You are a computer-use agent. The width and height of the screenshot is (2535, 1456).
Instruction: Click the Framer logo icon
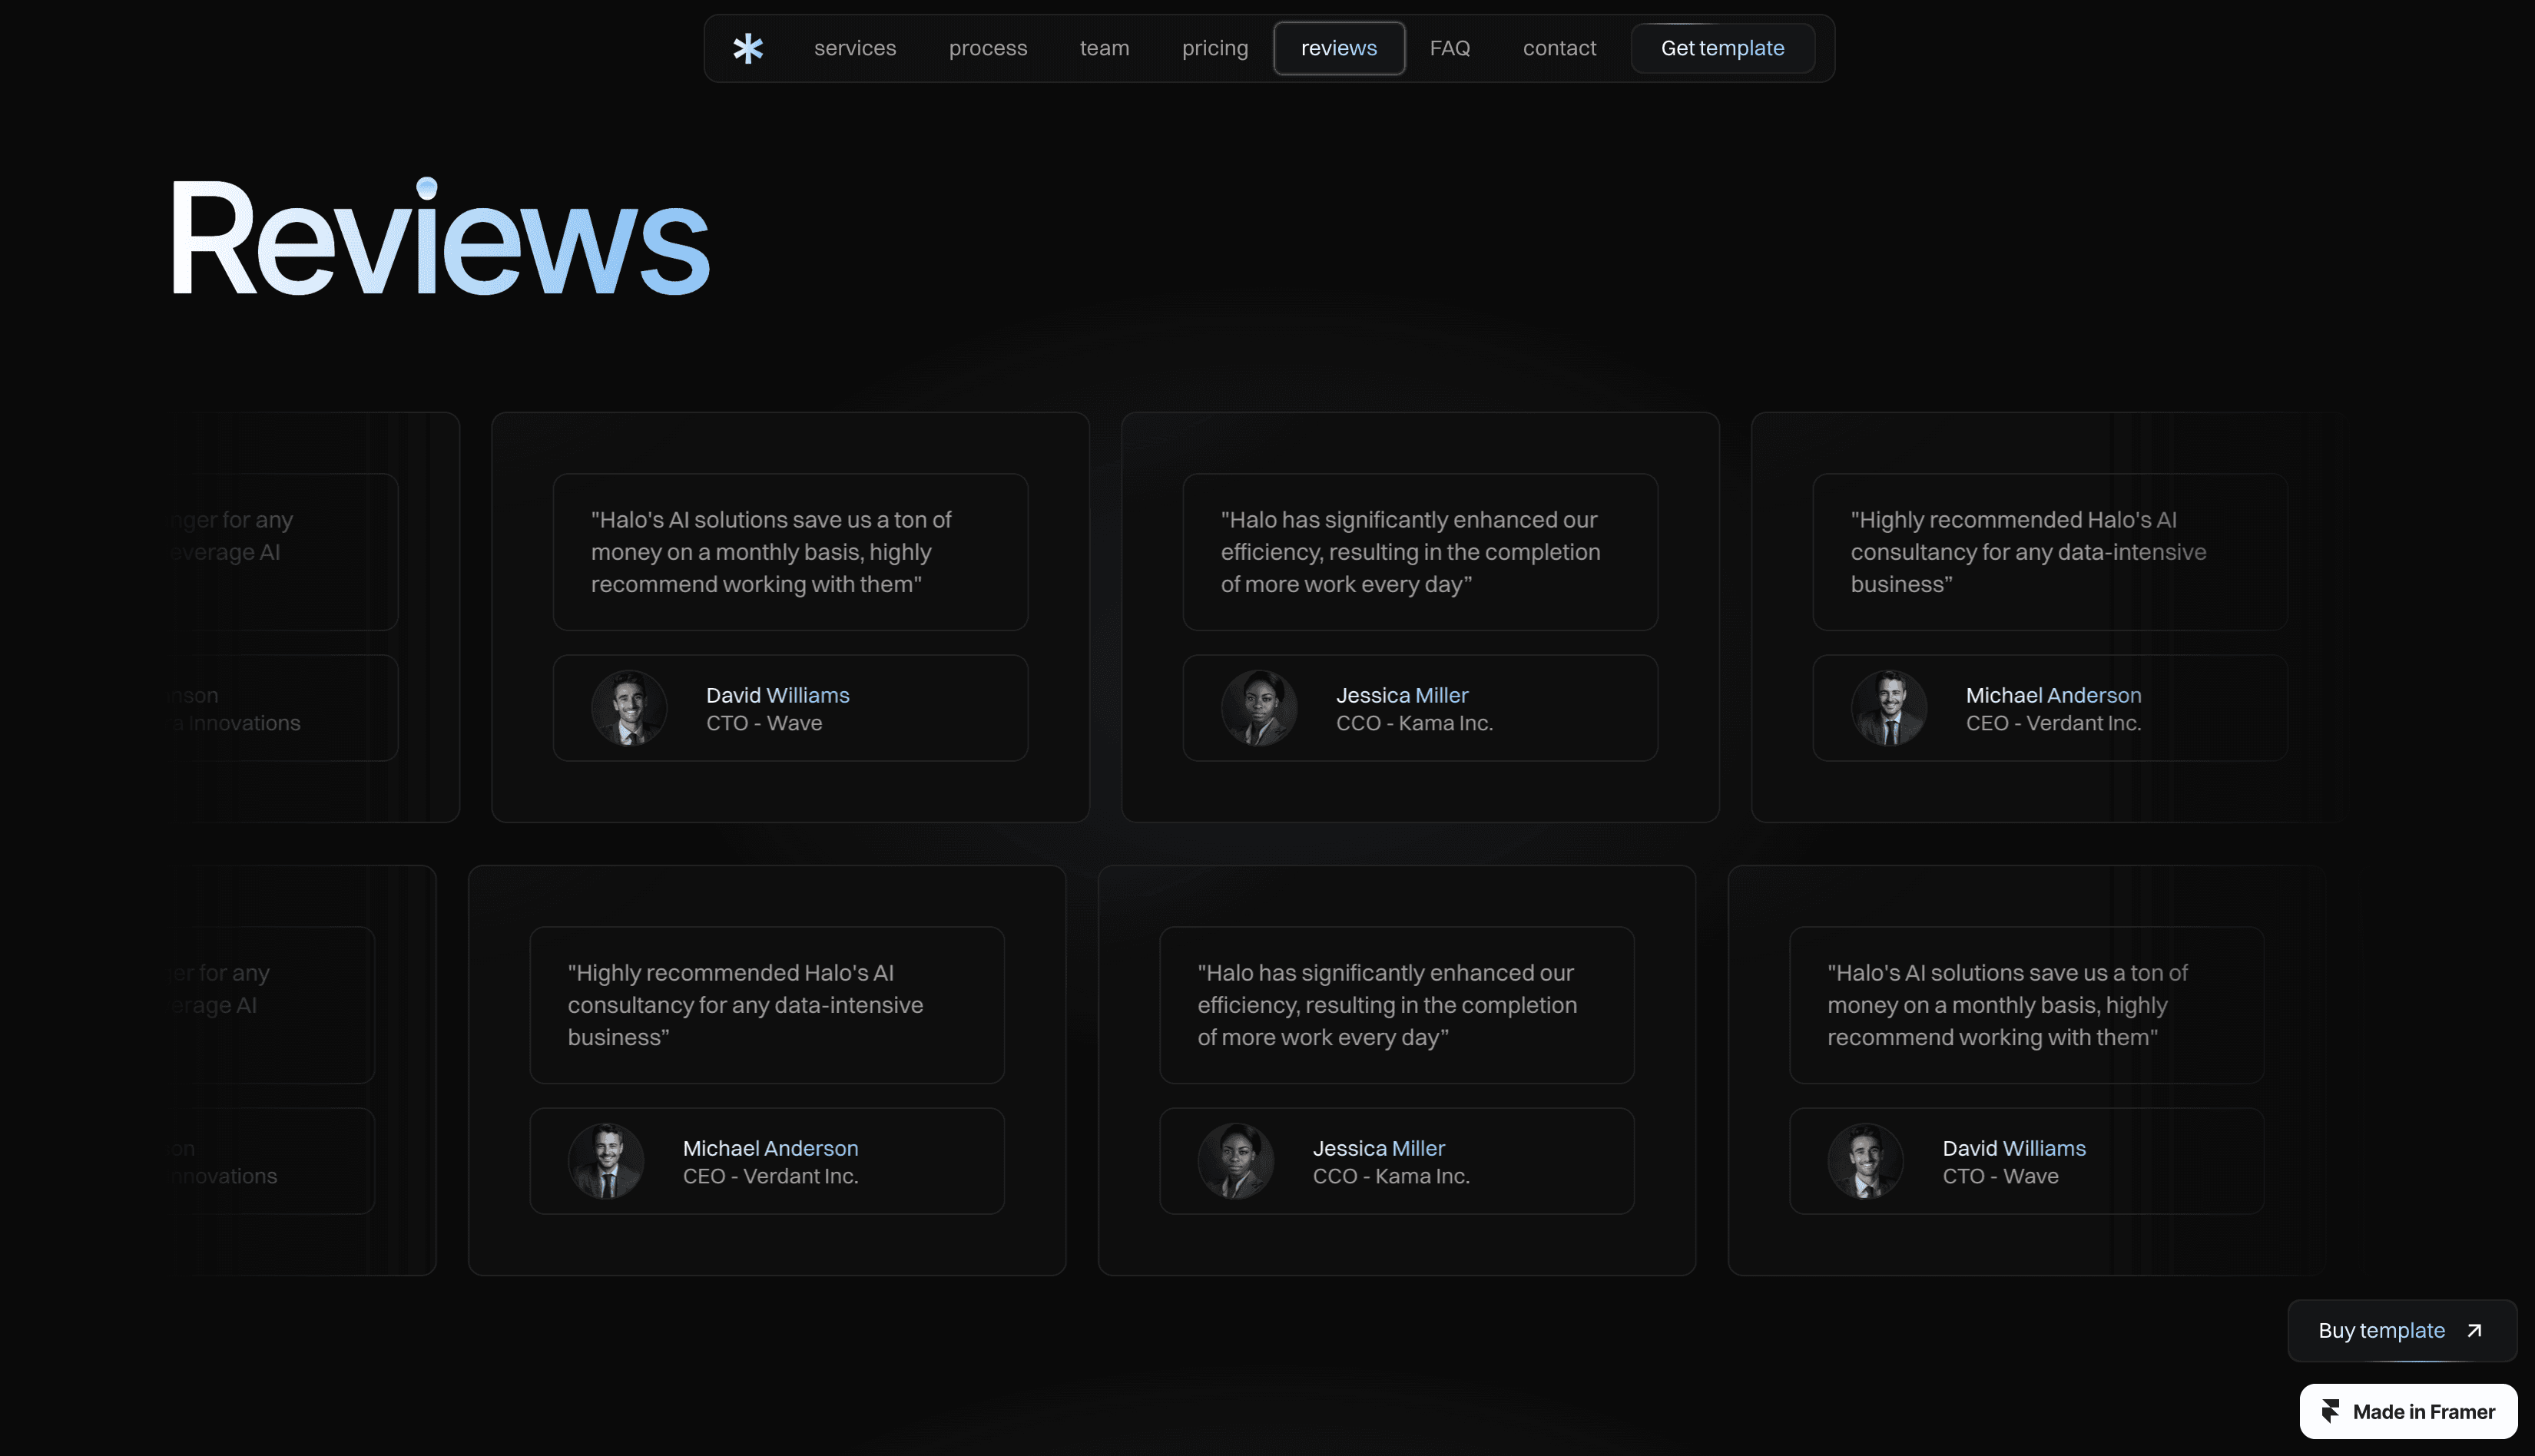[2331, 1411]
